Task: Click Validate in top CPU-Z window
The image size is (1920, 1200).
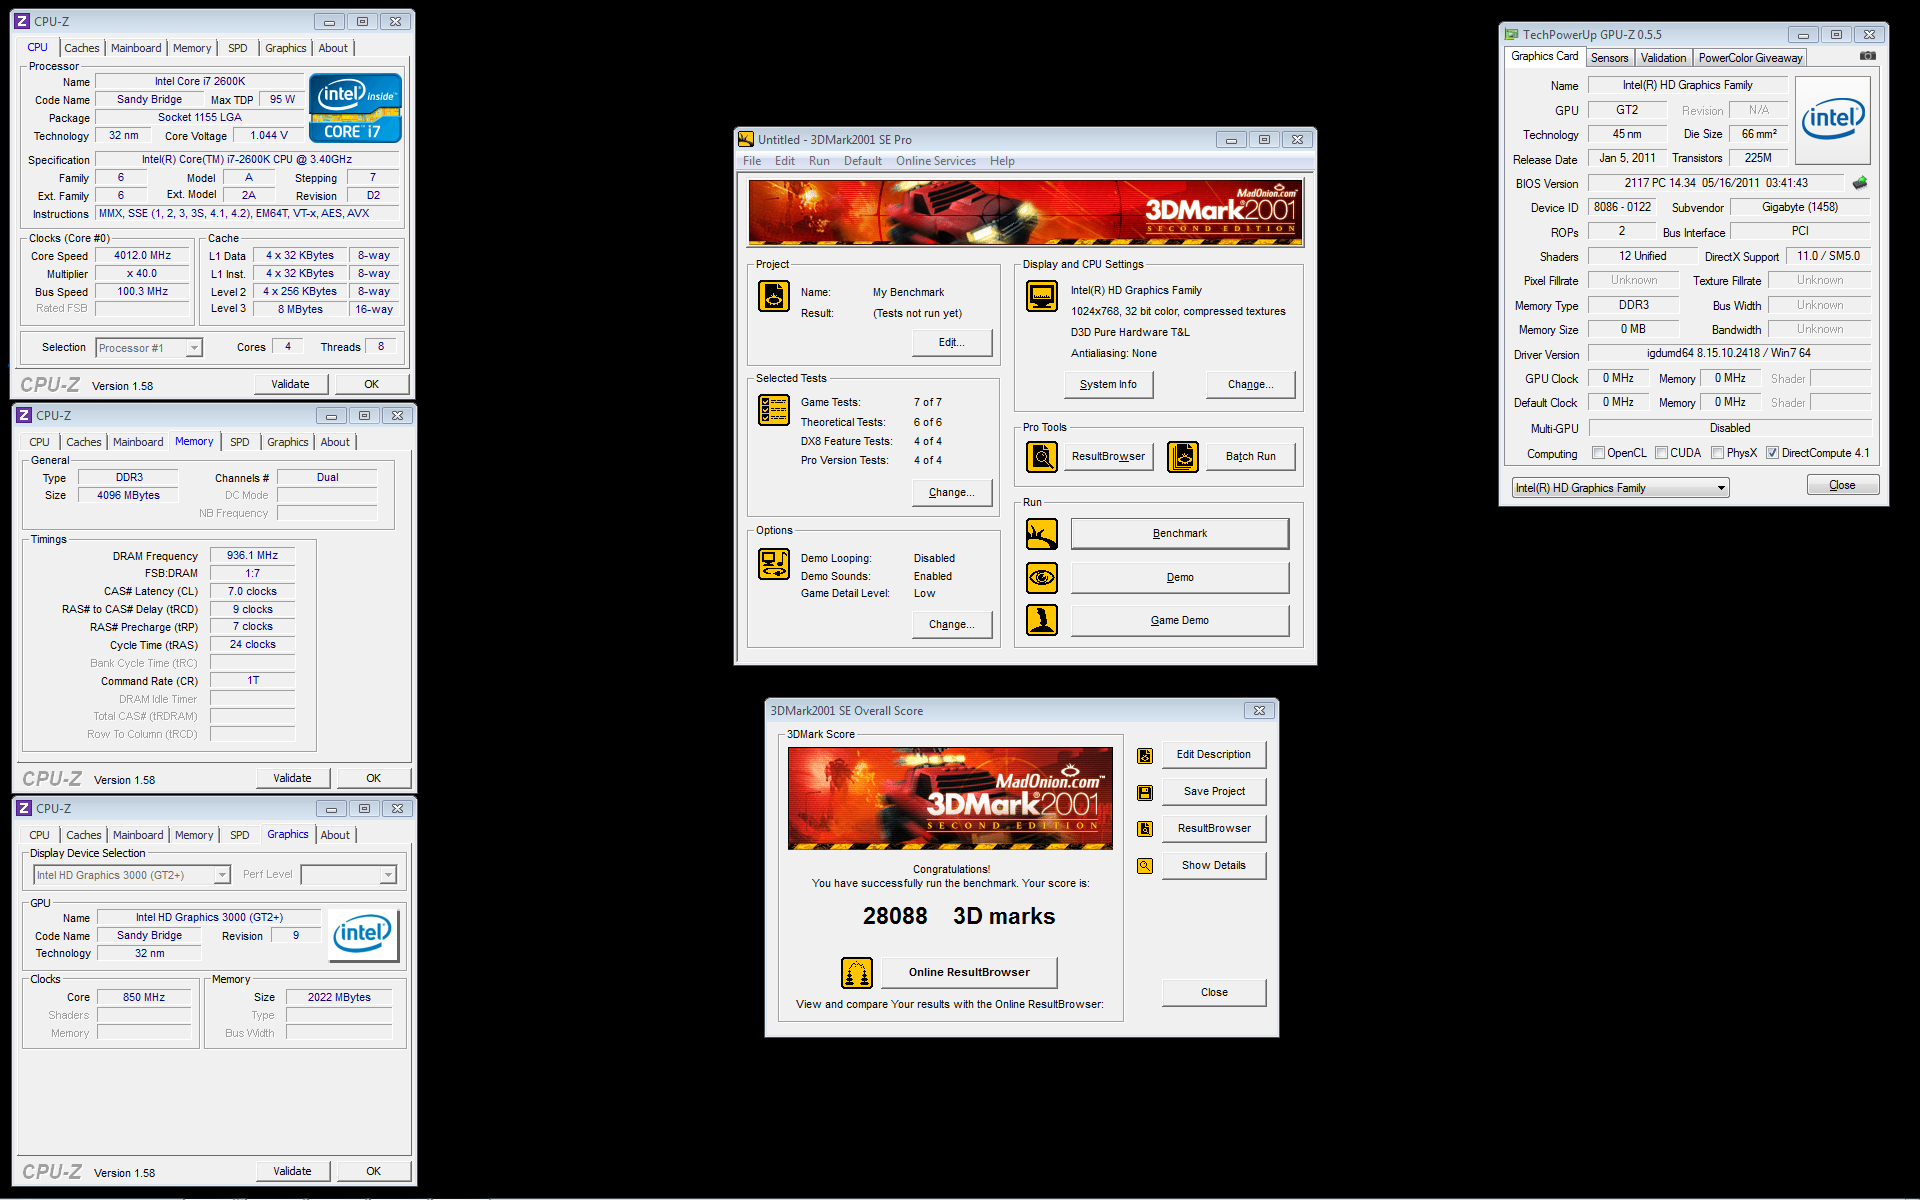Action: (x=290, y=384)
